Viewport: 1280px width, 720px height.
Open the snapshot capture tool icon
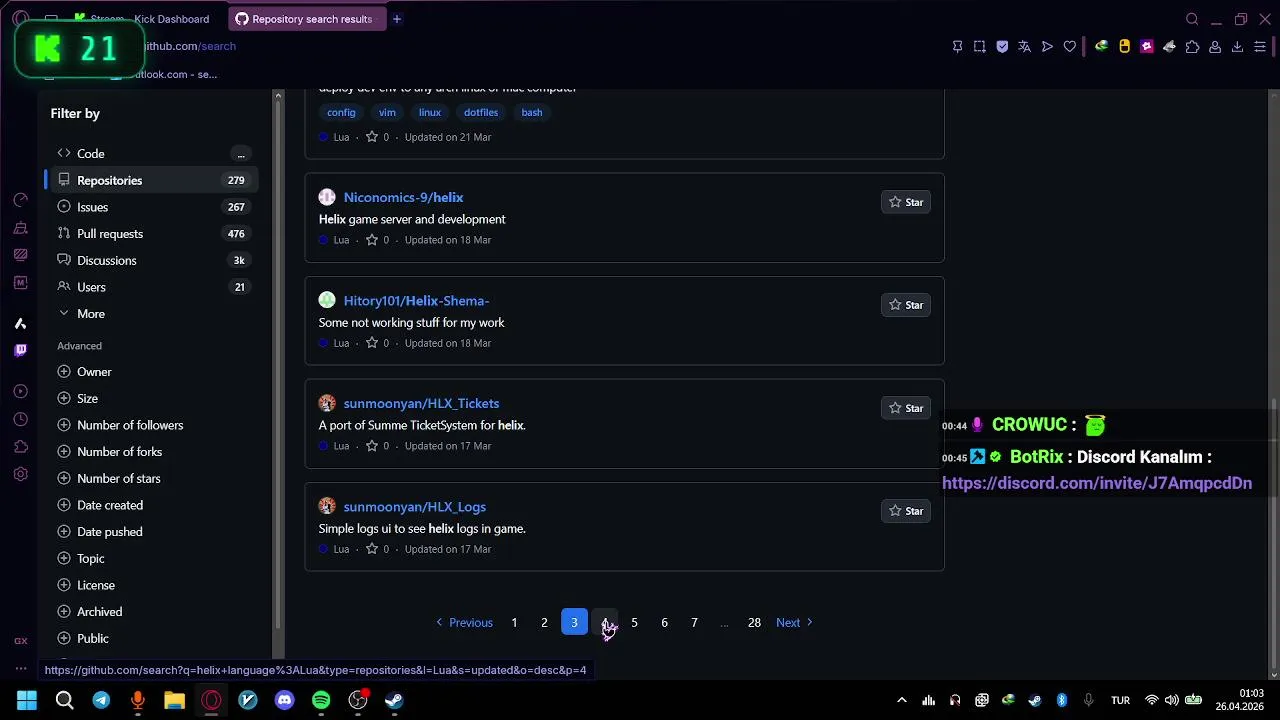980,46
